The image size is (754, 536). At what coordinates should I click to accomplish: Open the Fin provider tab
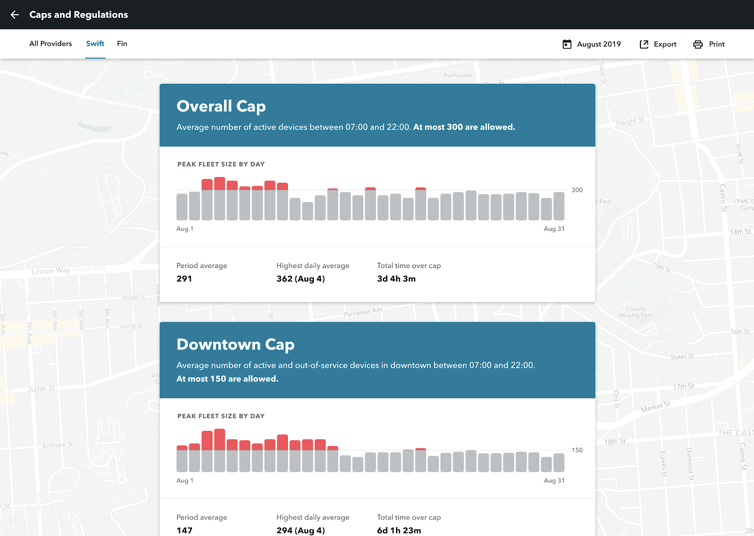click(x=122, y=44)
